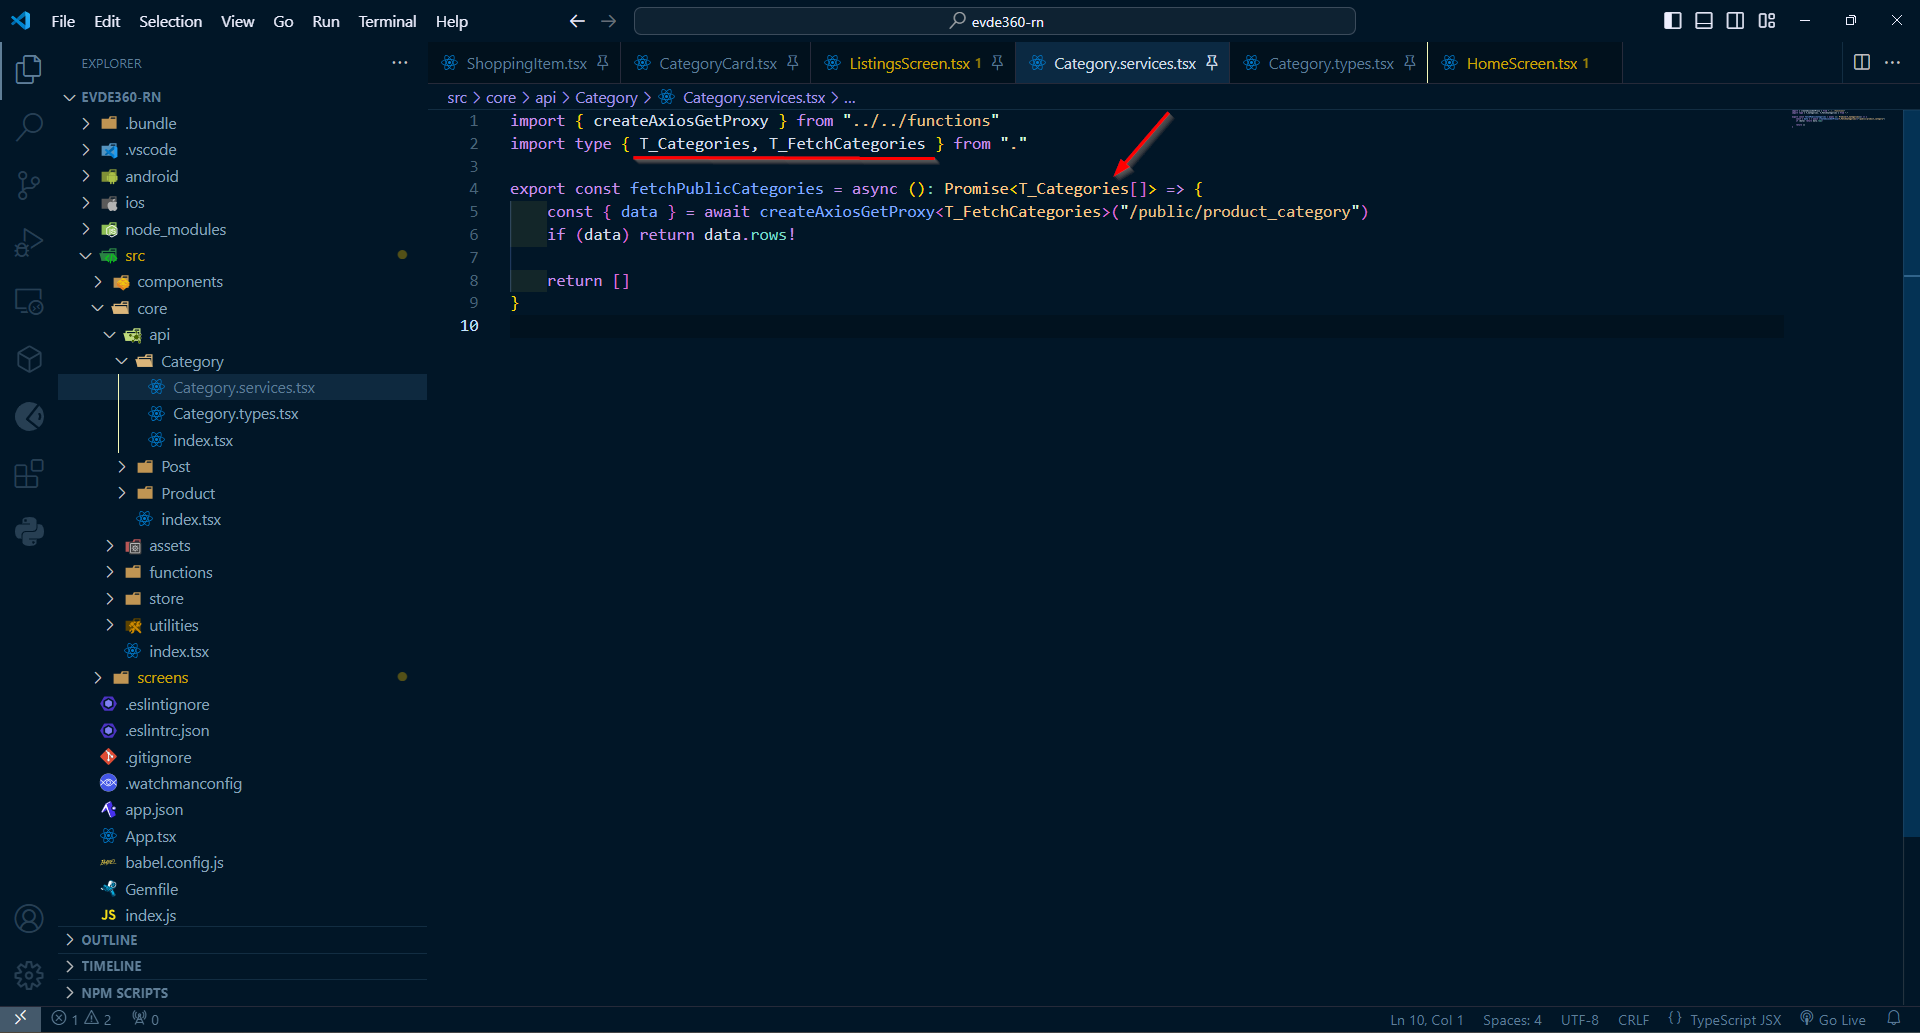Toggle the primary side bar layout
1920x1033 pixels.
(1672, 21)
